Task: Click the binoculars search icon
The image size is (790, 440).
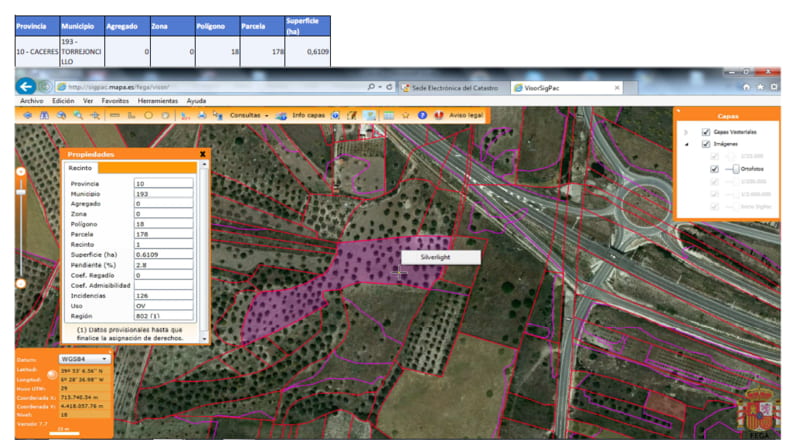Action: pyautogui.click(x=44, y=115)
